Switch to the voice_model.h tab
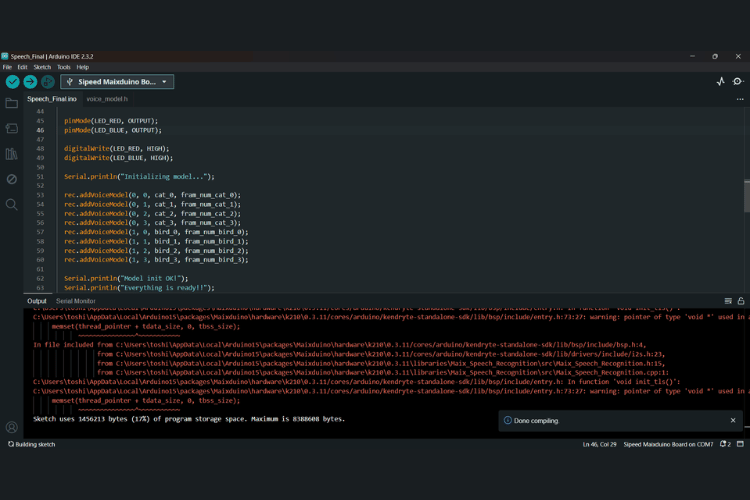The height and width of the screenshot is (500, 750). [x=107, y=99]
